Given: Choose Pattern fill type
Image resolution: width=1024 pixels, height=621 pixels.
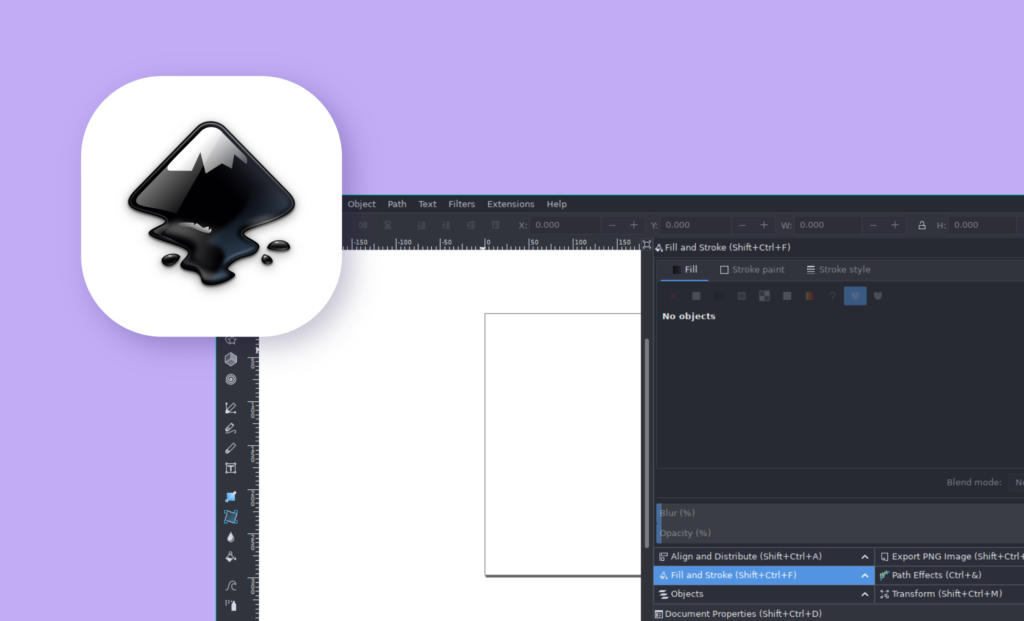Looking at the screenshot, I should pyautogui.click(x=787, y=296).
